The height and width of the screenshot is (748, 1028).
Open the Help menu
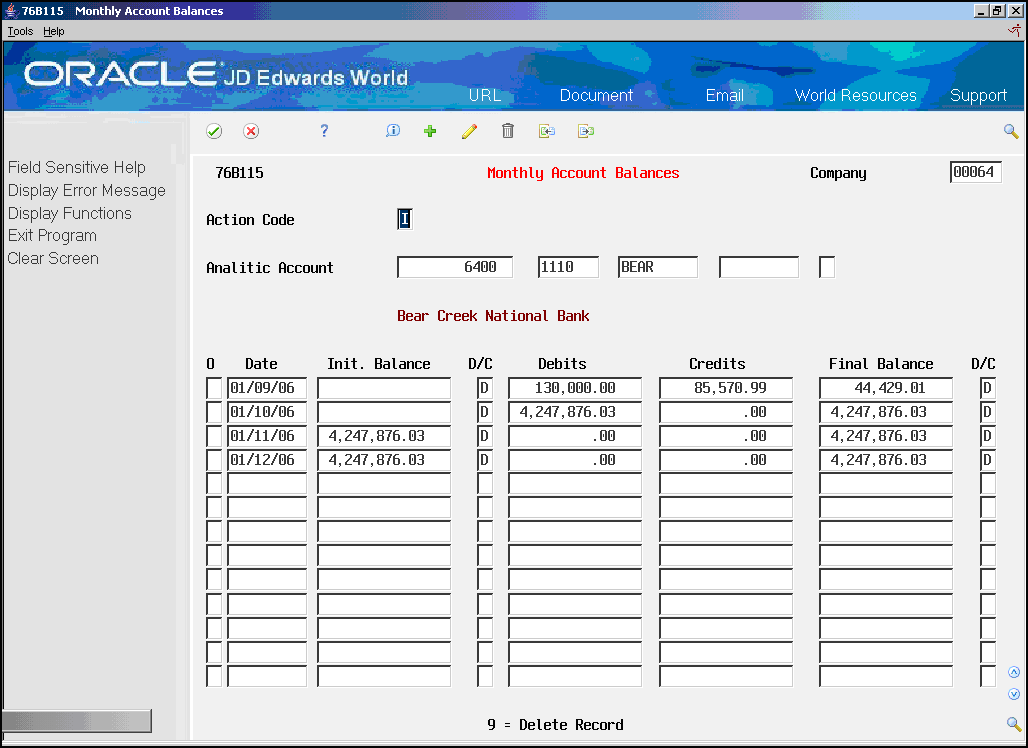click(x=54, y=31)
